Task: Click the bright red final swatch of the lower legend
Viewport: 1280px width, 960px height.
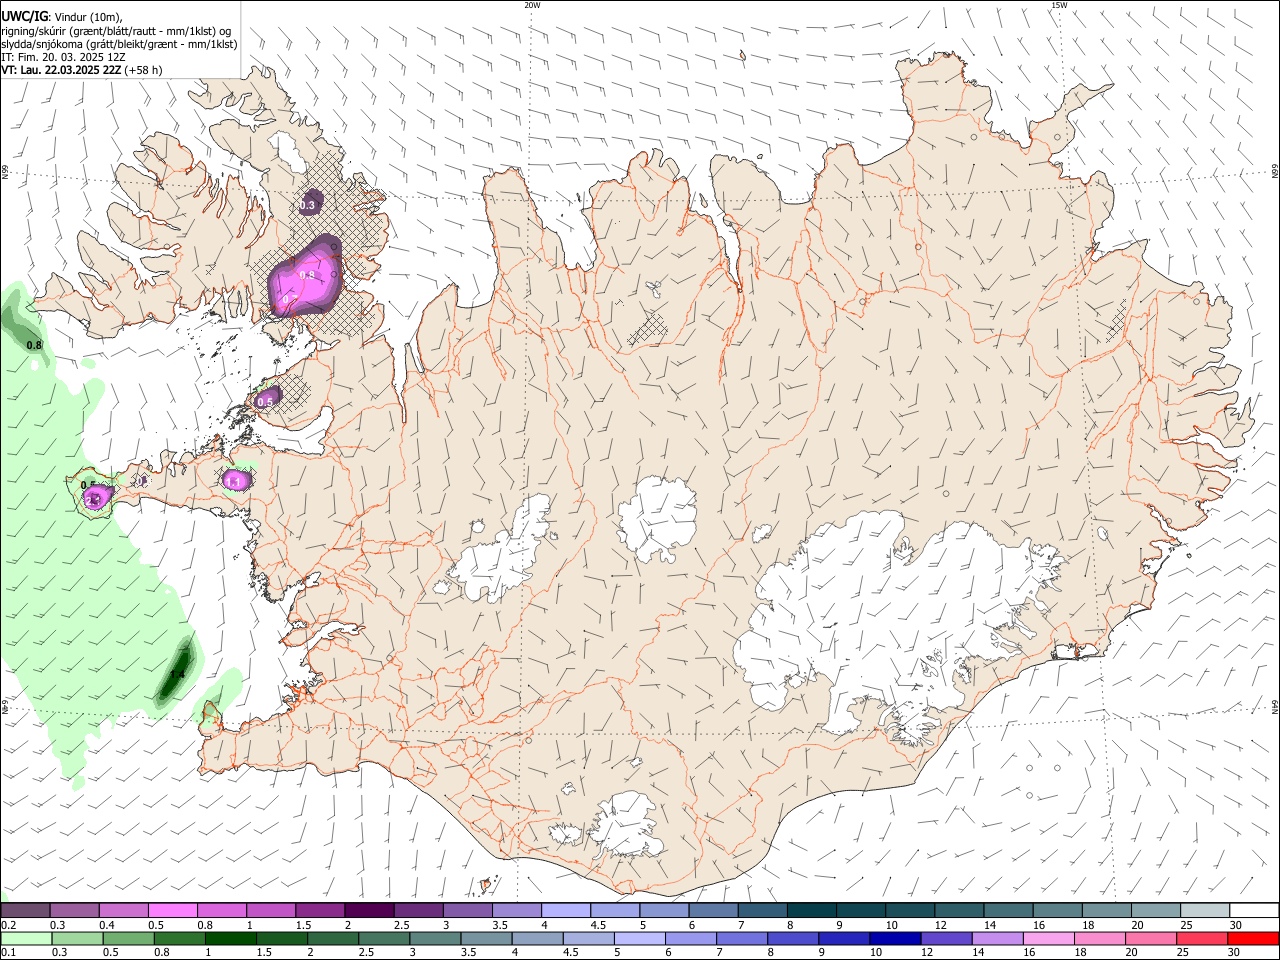Action: tap(1253, 939)
